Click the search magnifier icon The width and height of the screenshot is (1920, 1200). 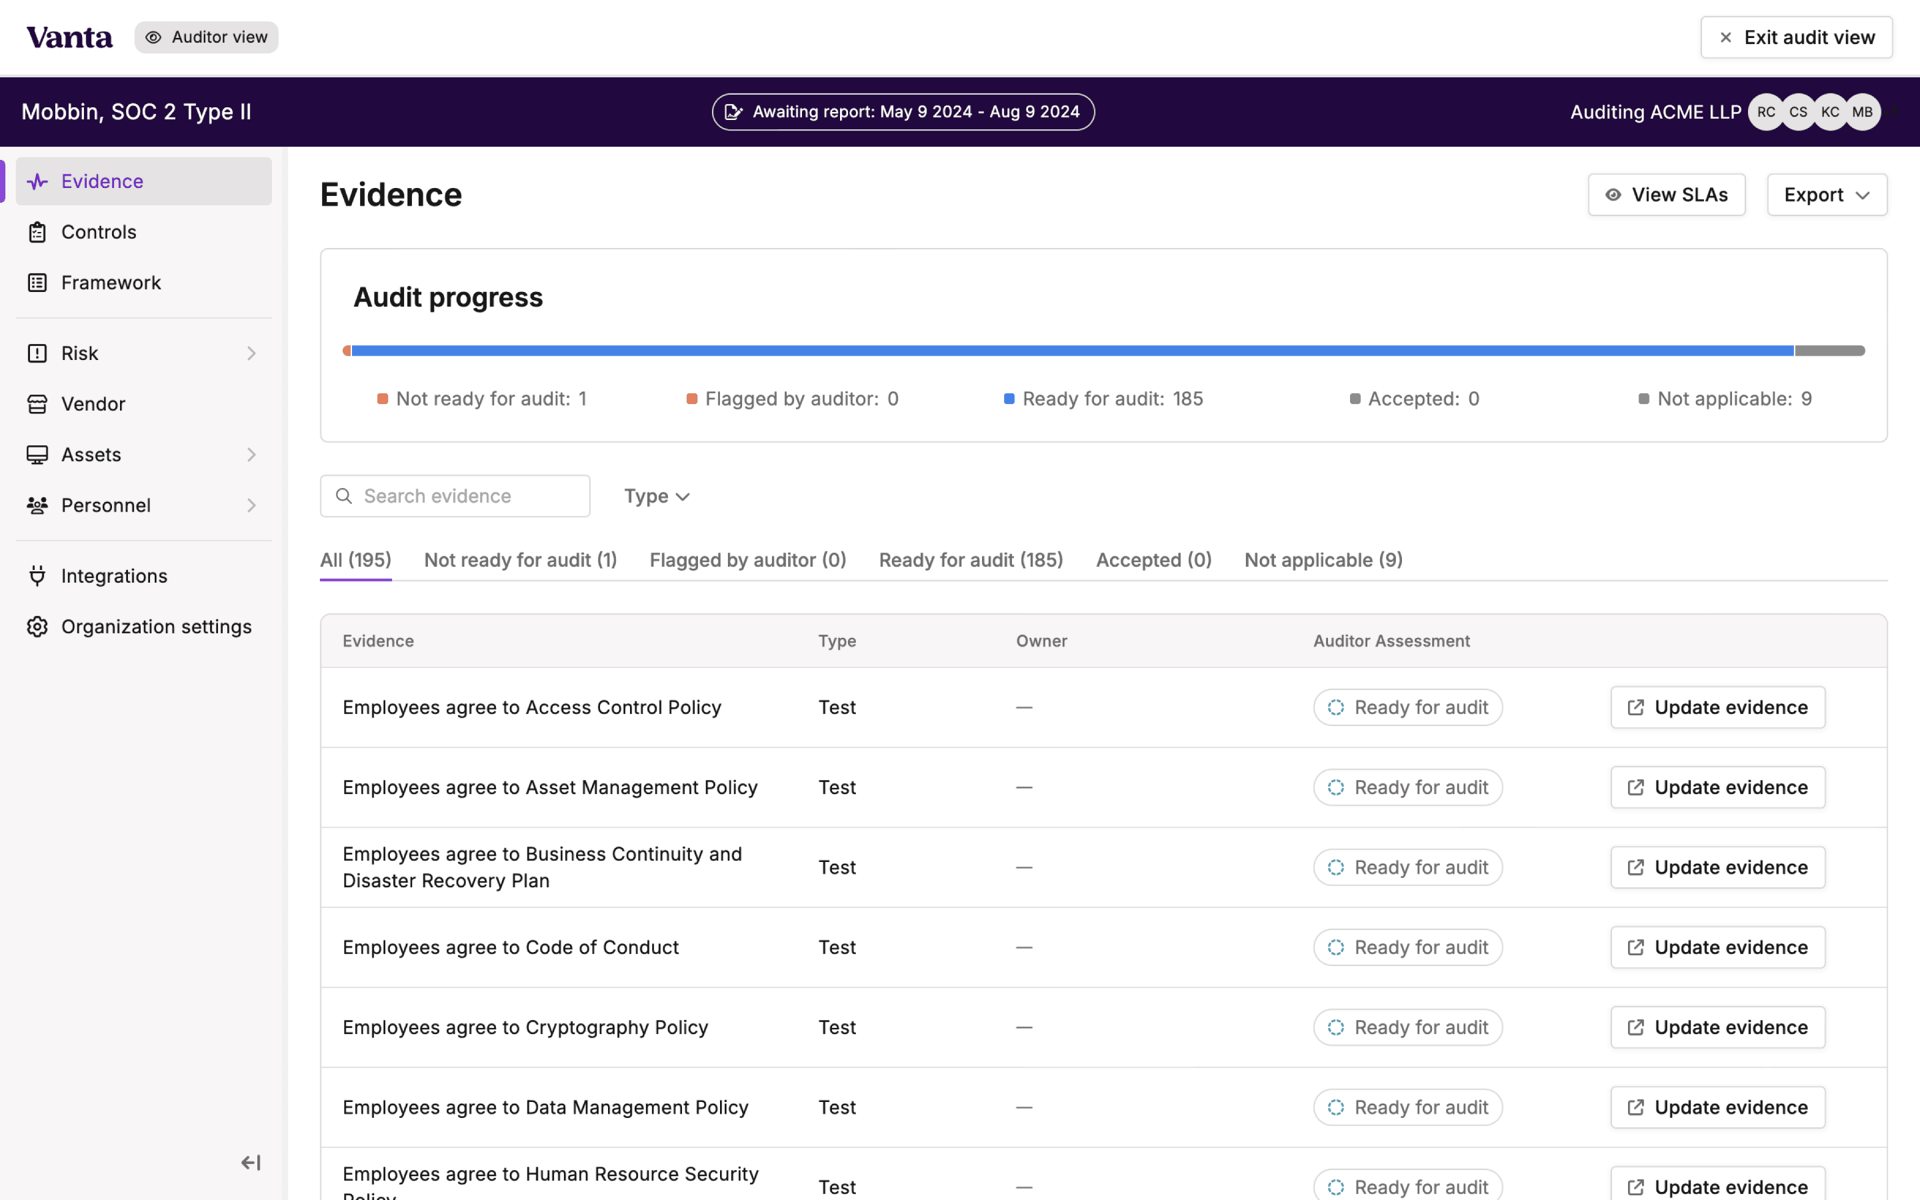coord(344,496)
